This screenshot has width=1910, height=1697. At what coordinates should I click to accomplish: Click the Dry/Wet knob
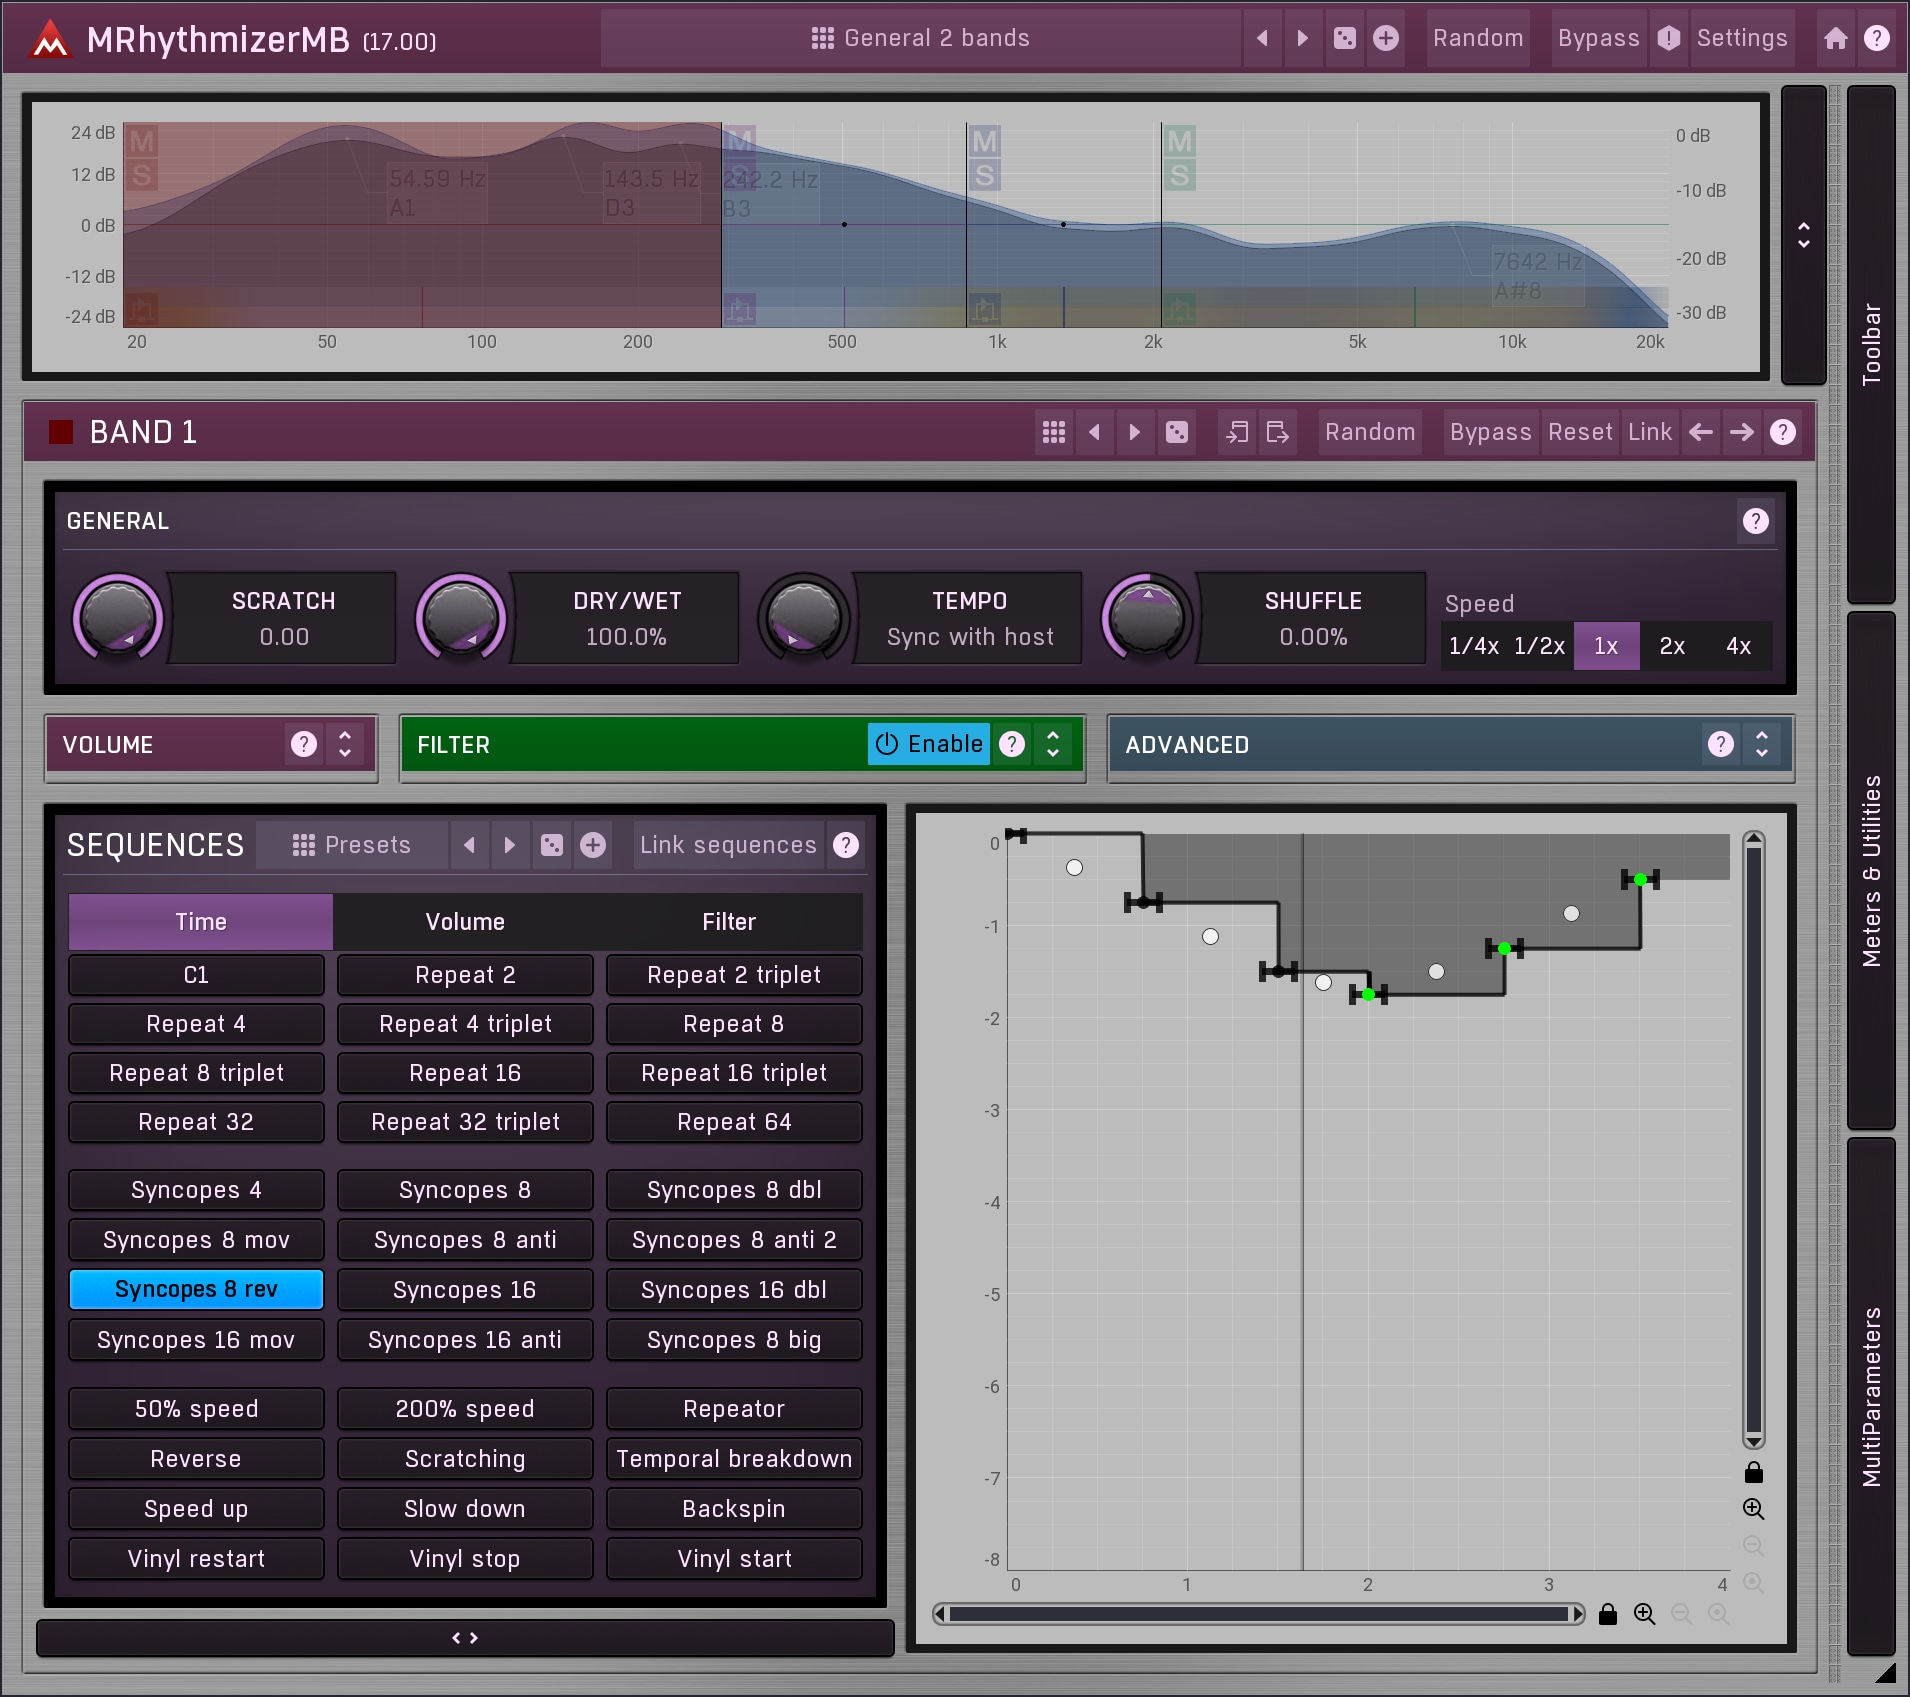coord(461,618)
